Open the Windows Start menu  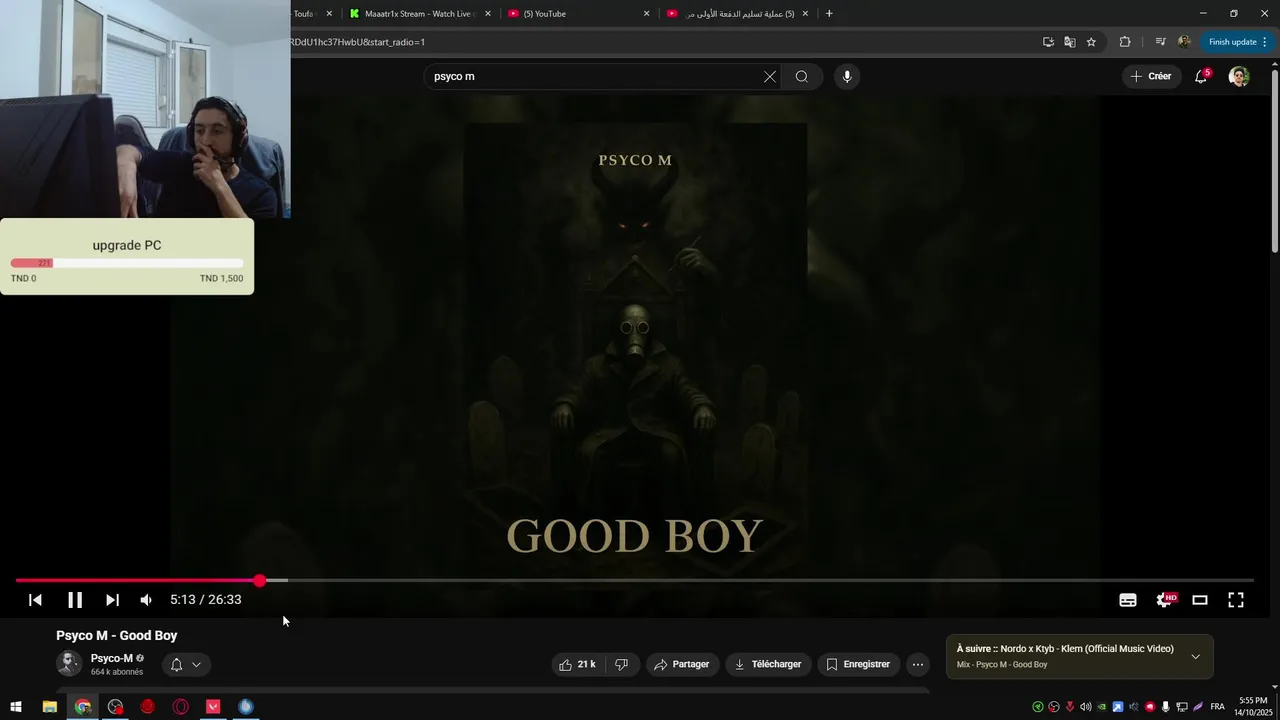coord(16,707)
